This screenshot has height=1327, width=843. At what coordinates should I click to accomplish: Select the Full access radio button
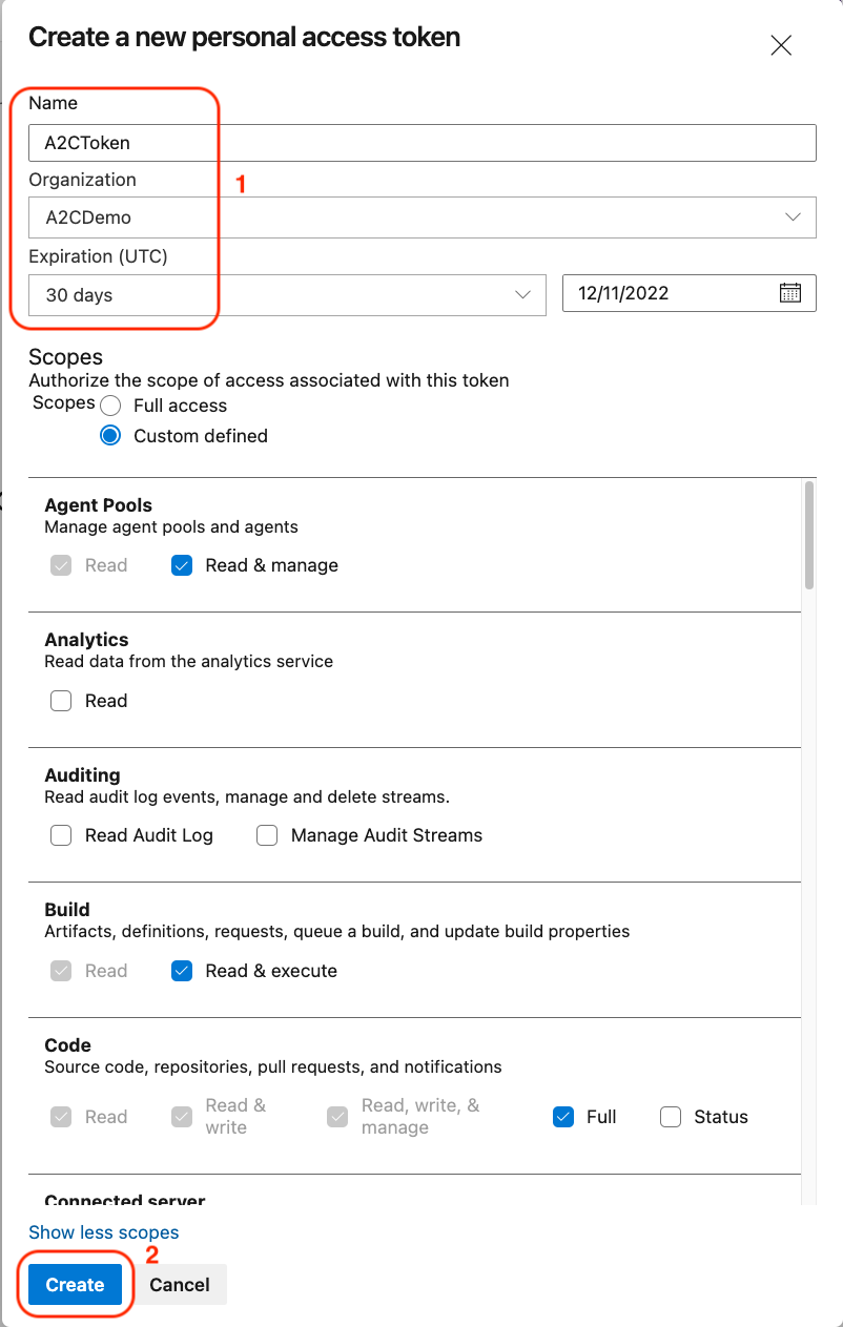(x=110, y=405)
